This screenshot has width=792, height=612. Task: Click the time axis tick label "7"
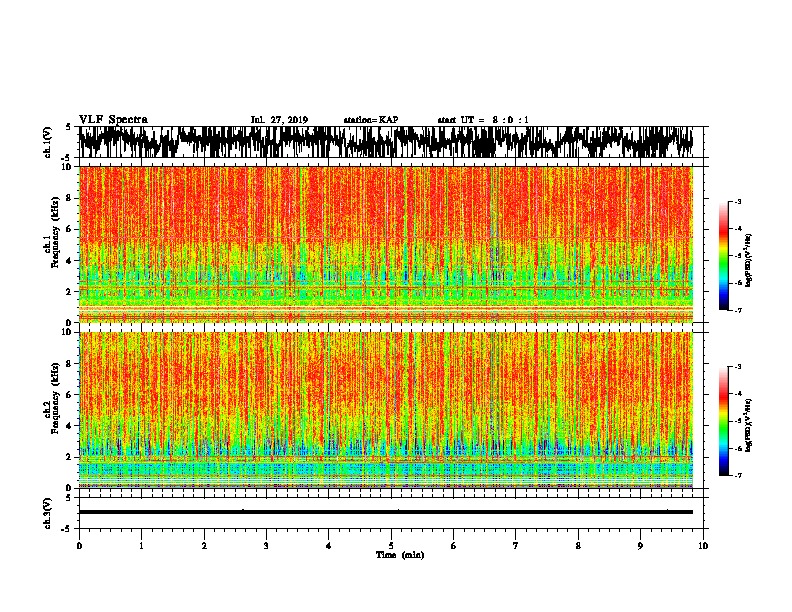coord(516,546)
